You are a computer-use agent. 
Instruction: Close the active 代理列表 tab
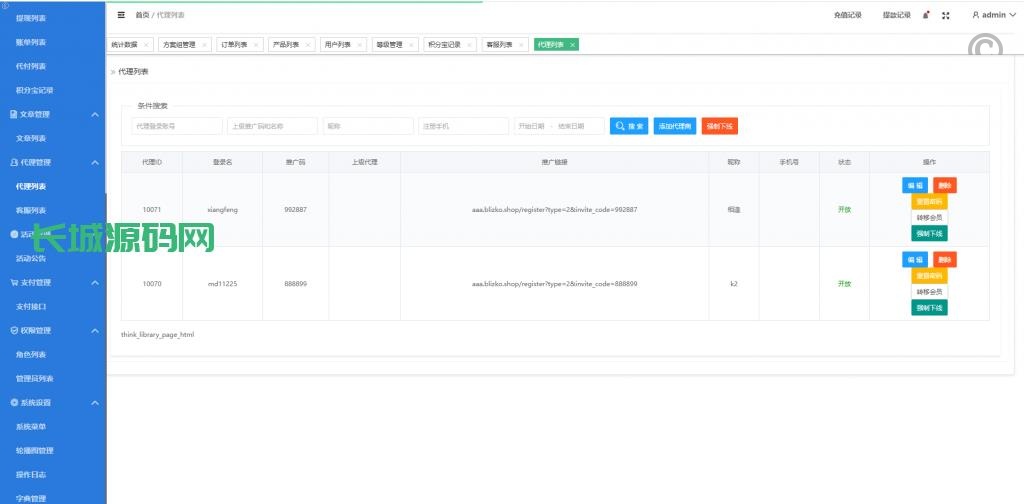[x=572, y=45]
